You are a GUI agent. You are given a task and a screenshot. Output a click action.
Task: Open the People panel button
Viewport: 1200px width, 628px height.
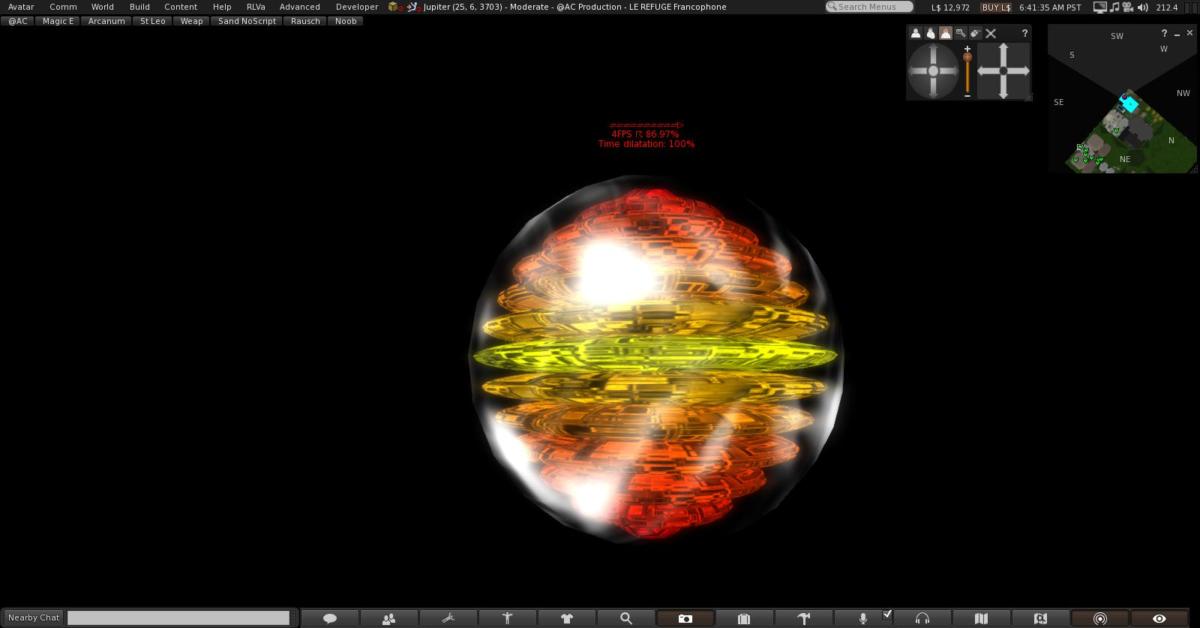pyautogui.click(x=389, y=619)
